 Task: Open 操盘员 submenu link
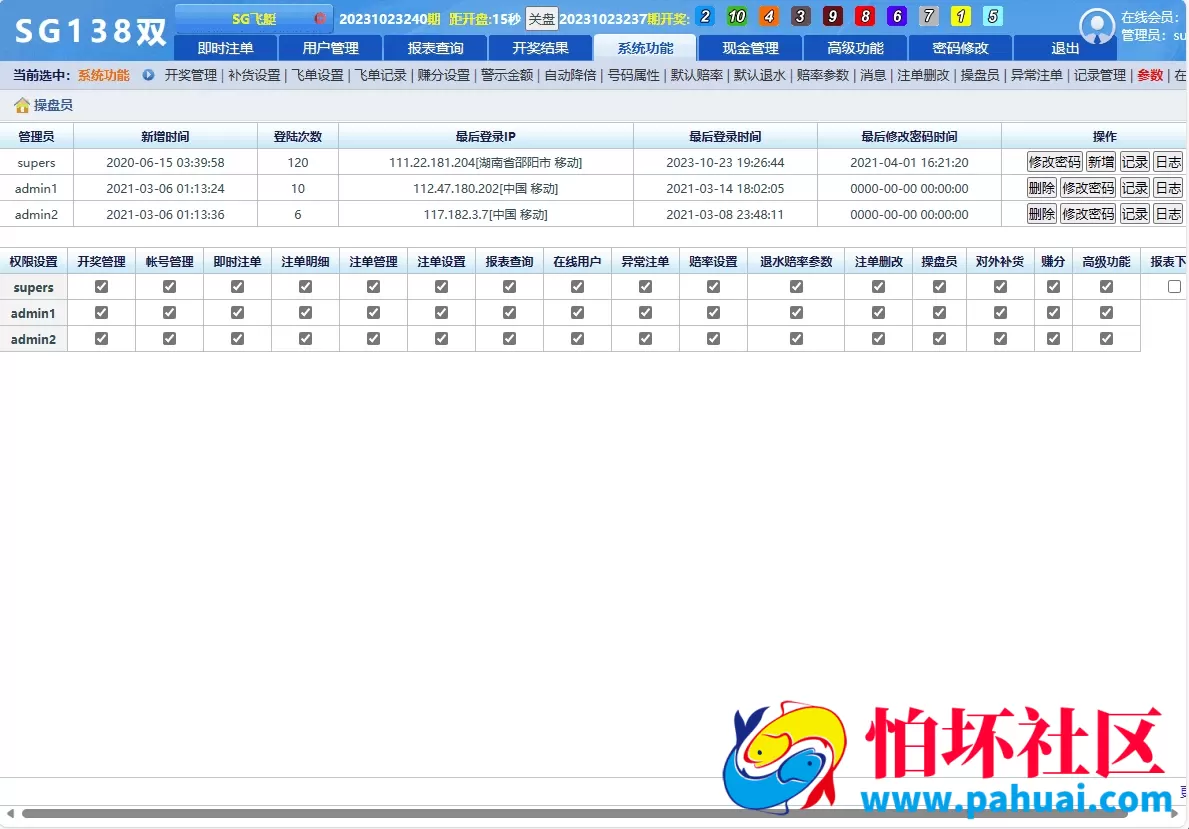click(x=980, y=75)
